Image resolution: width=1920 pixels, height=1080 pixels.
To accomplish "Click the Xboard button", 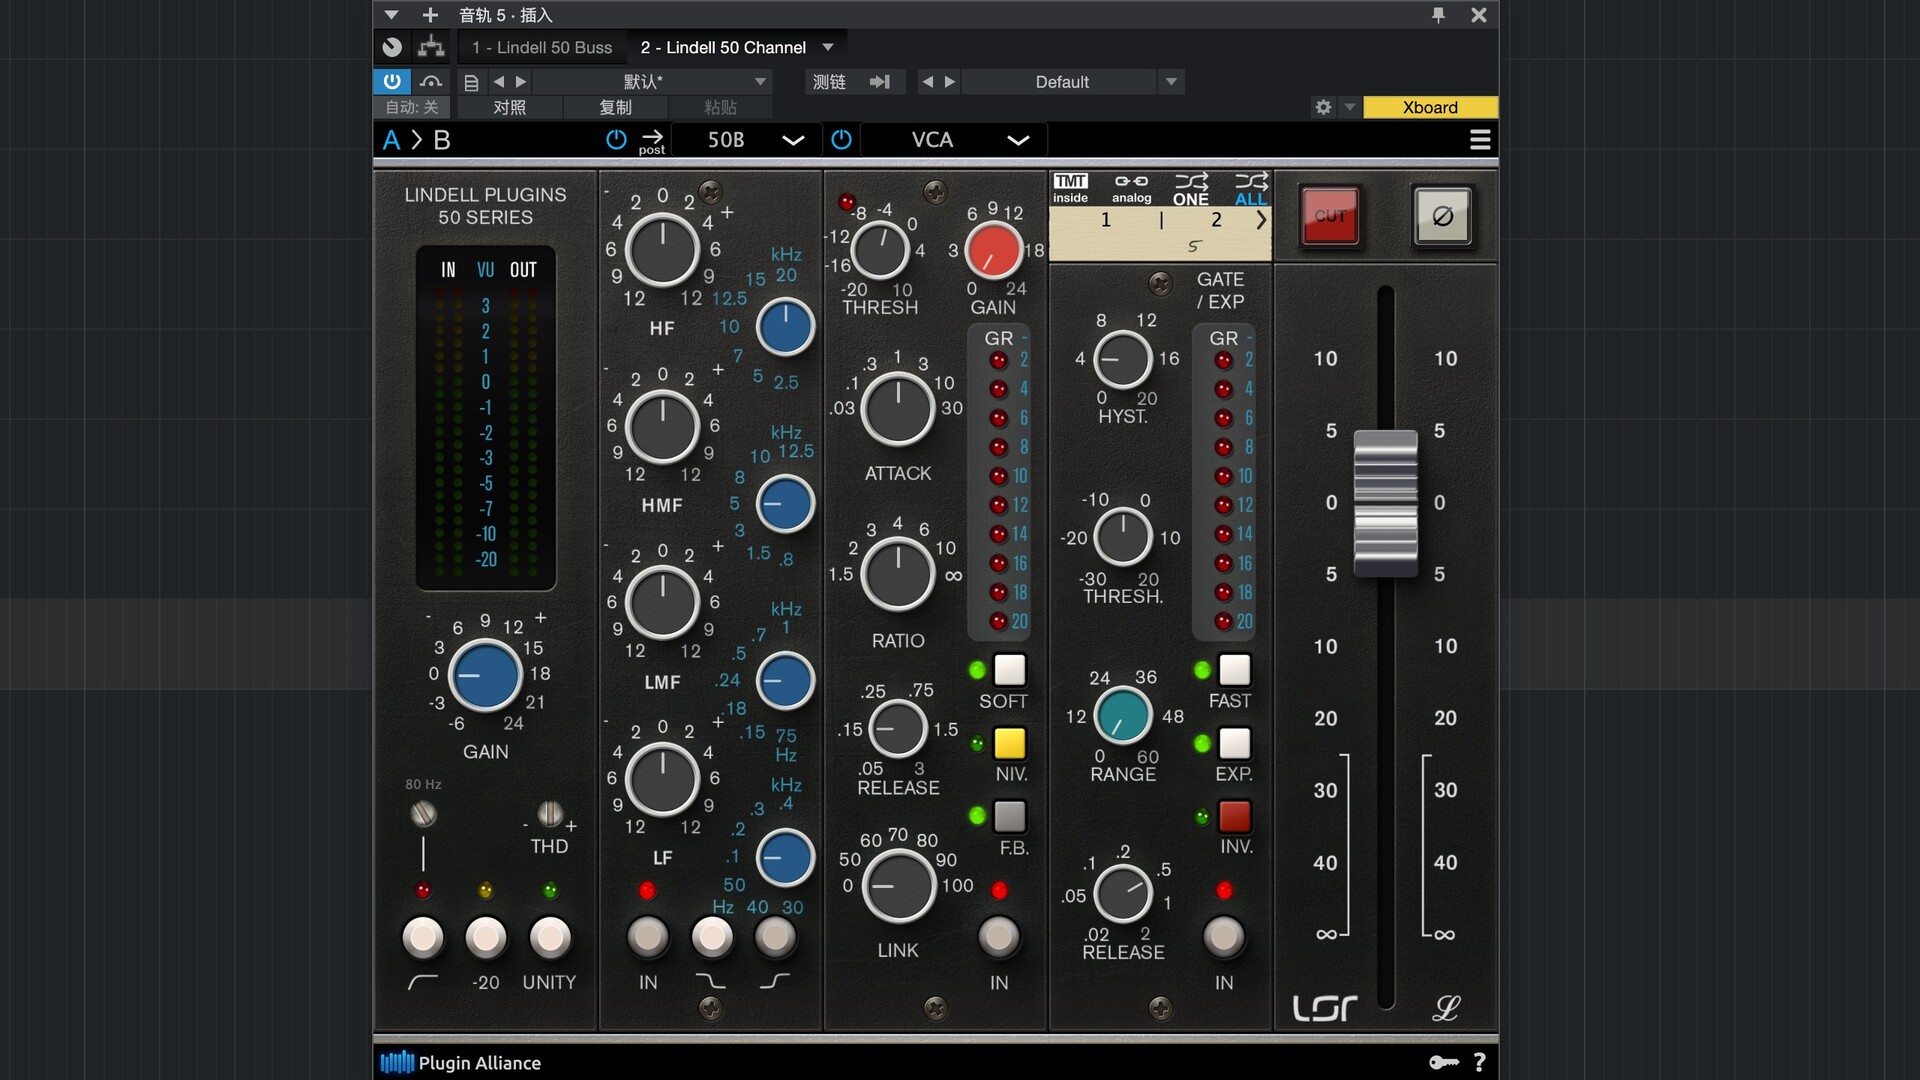I will (x=1430, y=107).
